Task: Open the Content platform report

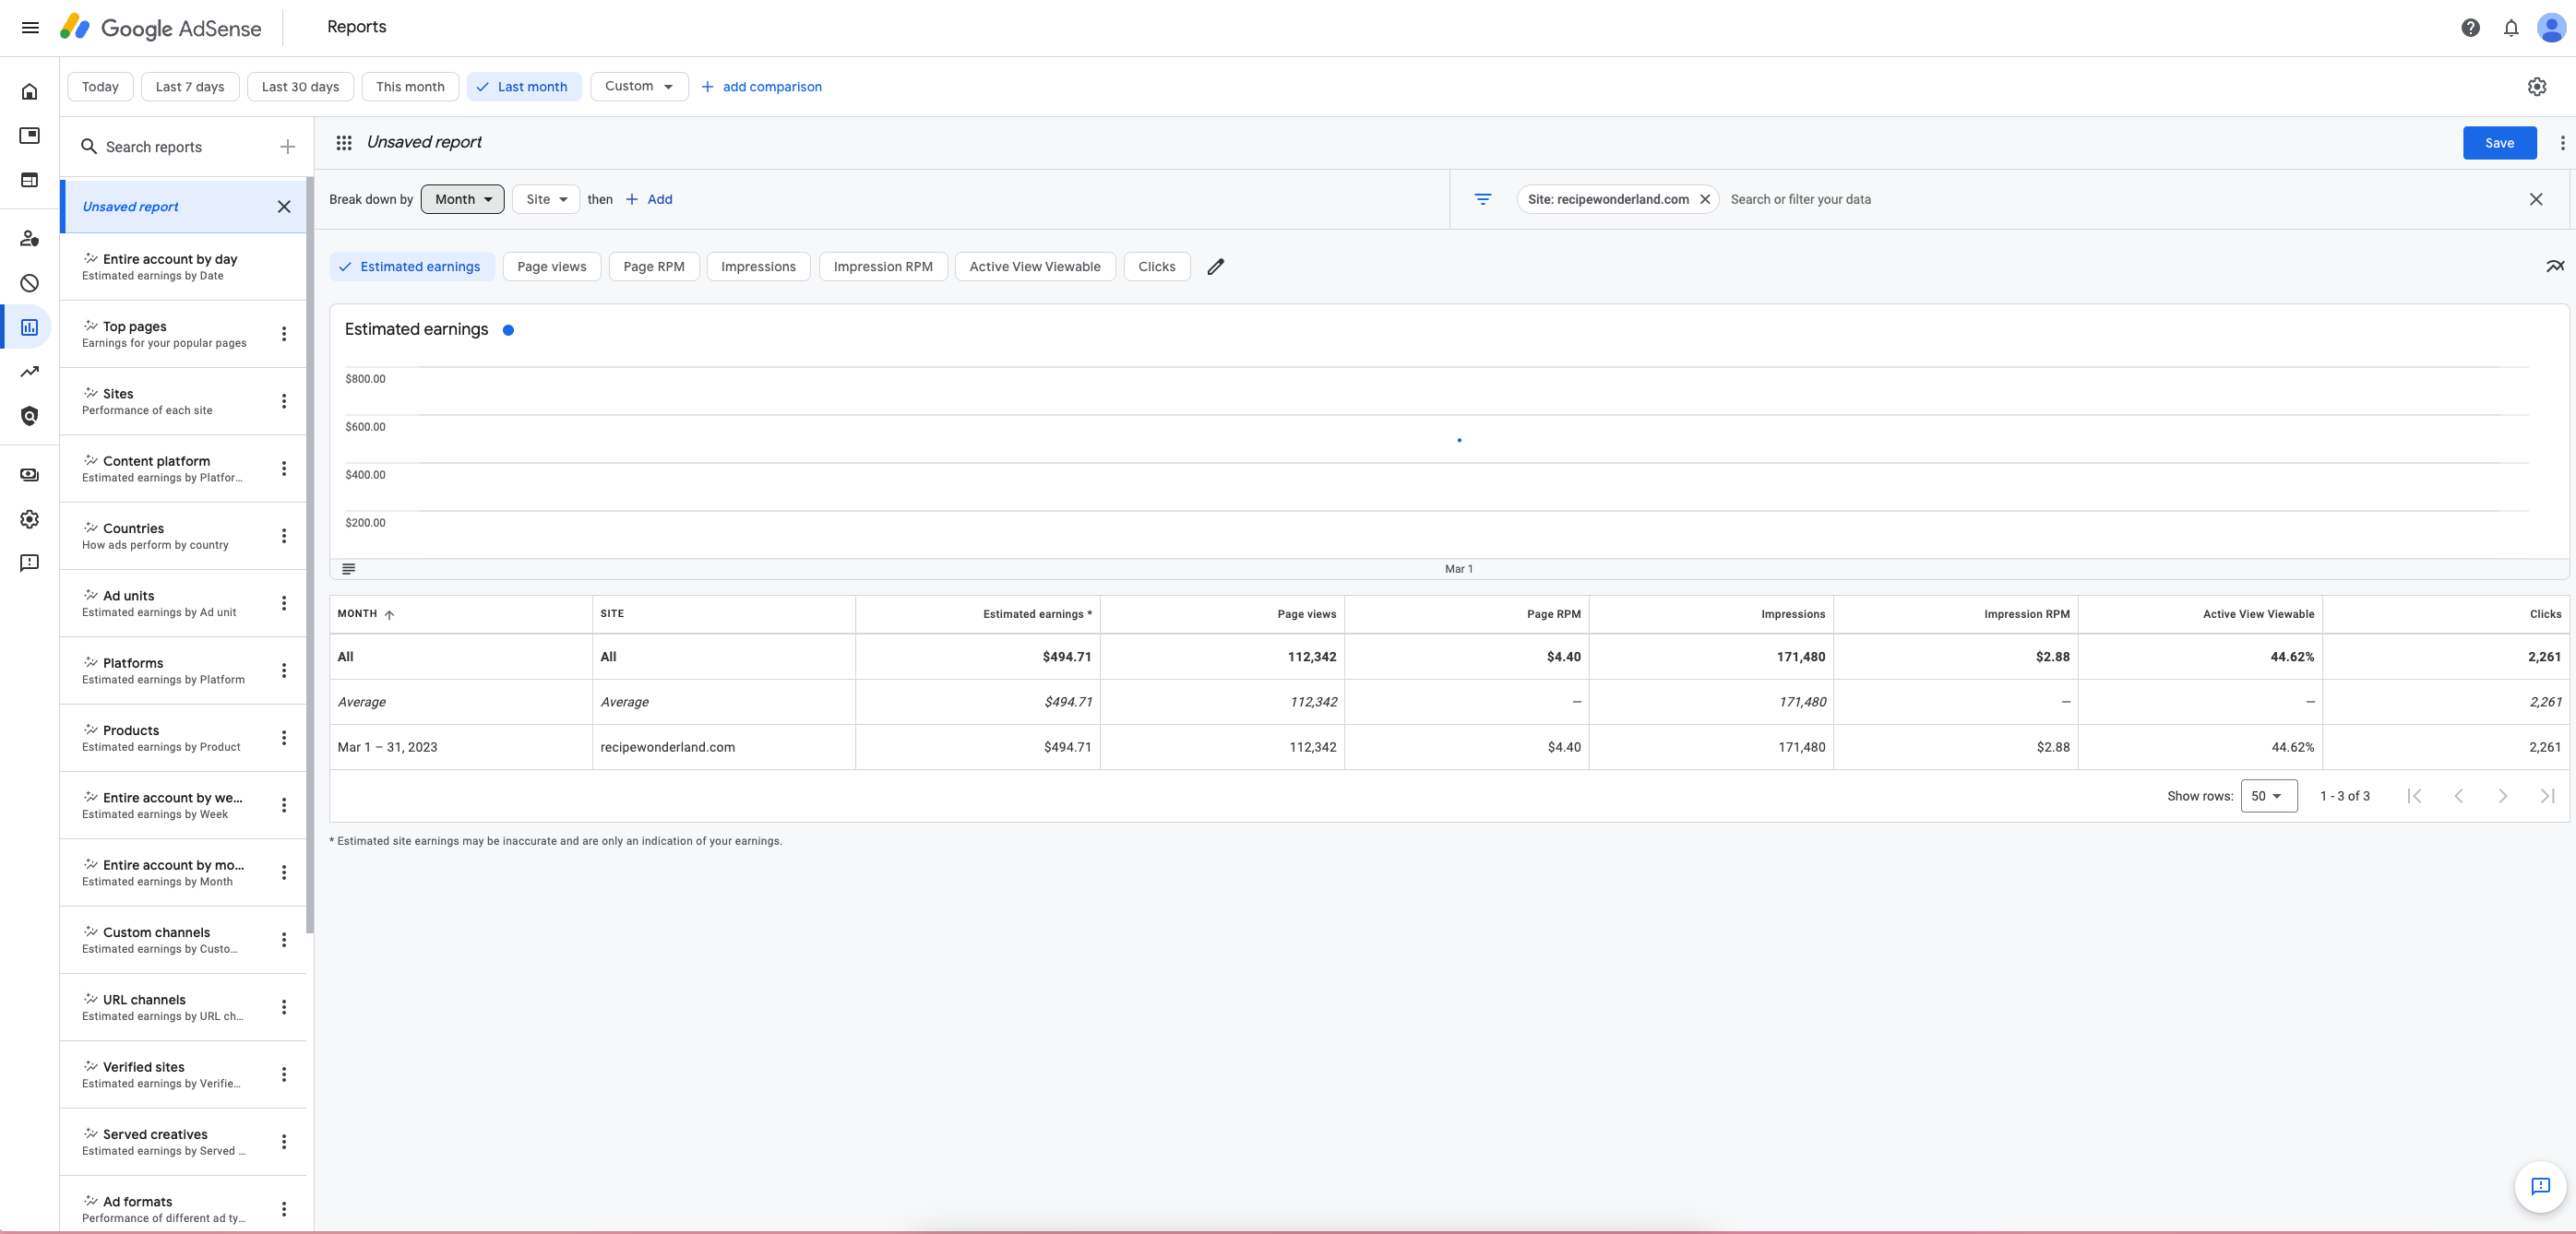Action: [x=183, y=469]
